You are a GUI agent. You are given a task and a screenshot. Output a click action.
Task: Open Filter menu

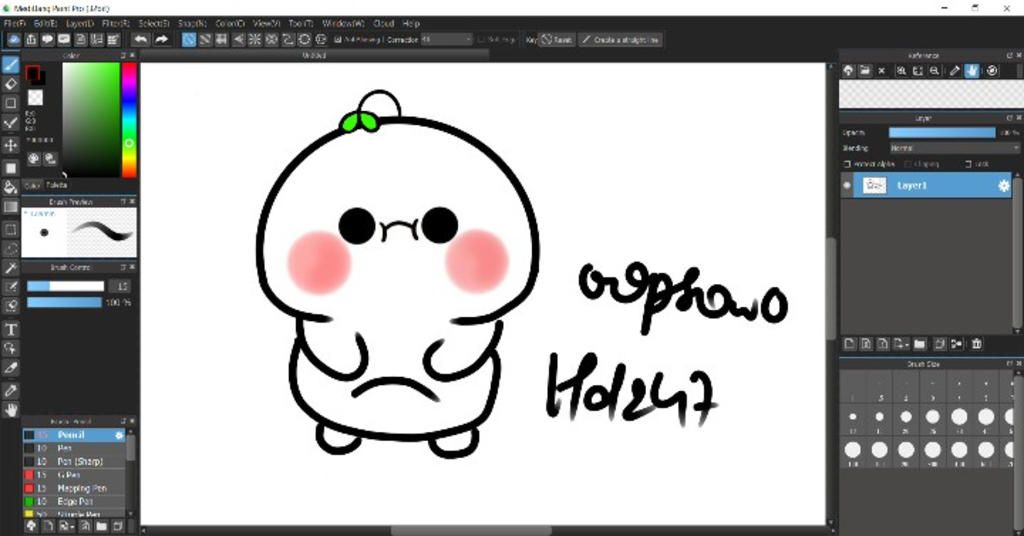pos(116,24)
